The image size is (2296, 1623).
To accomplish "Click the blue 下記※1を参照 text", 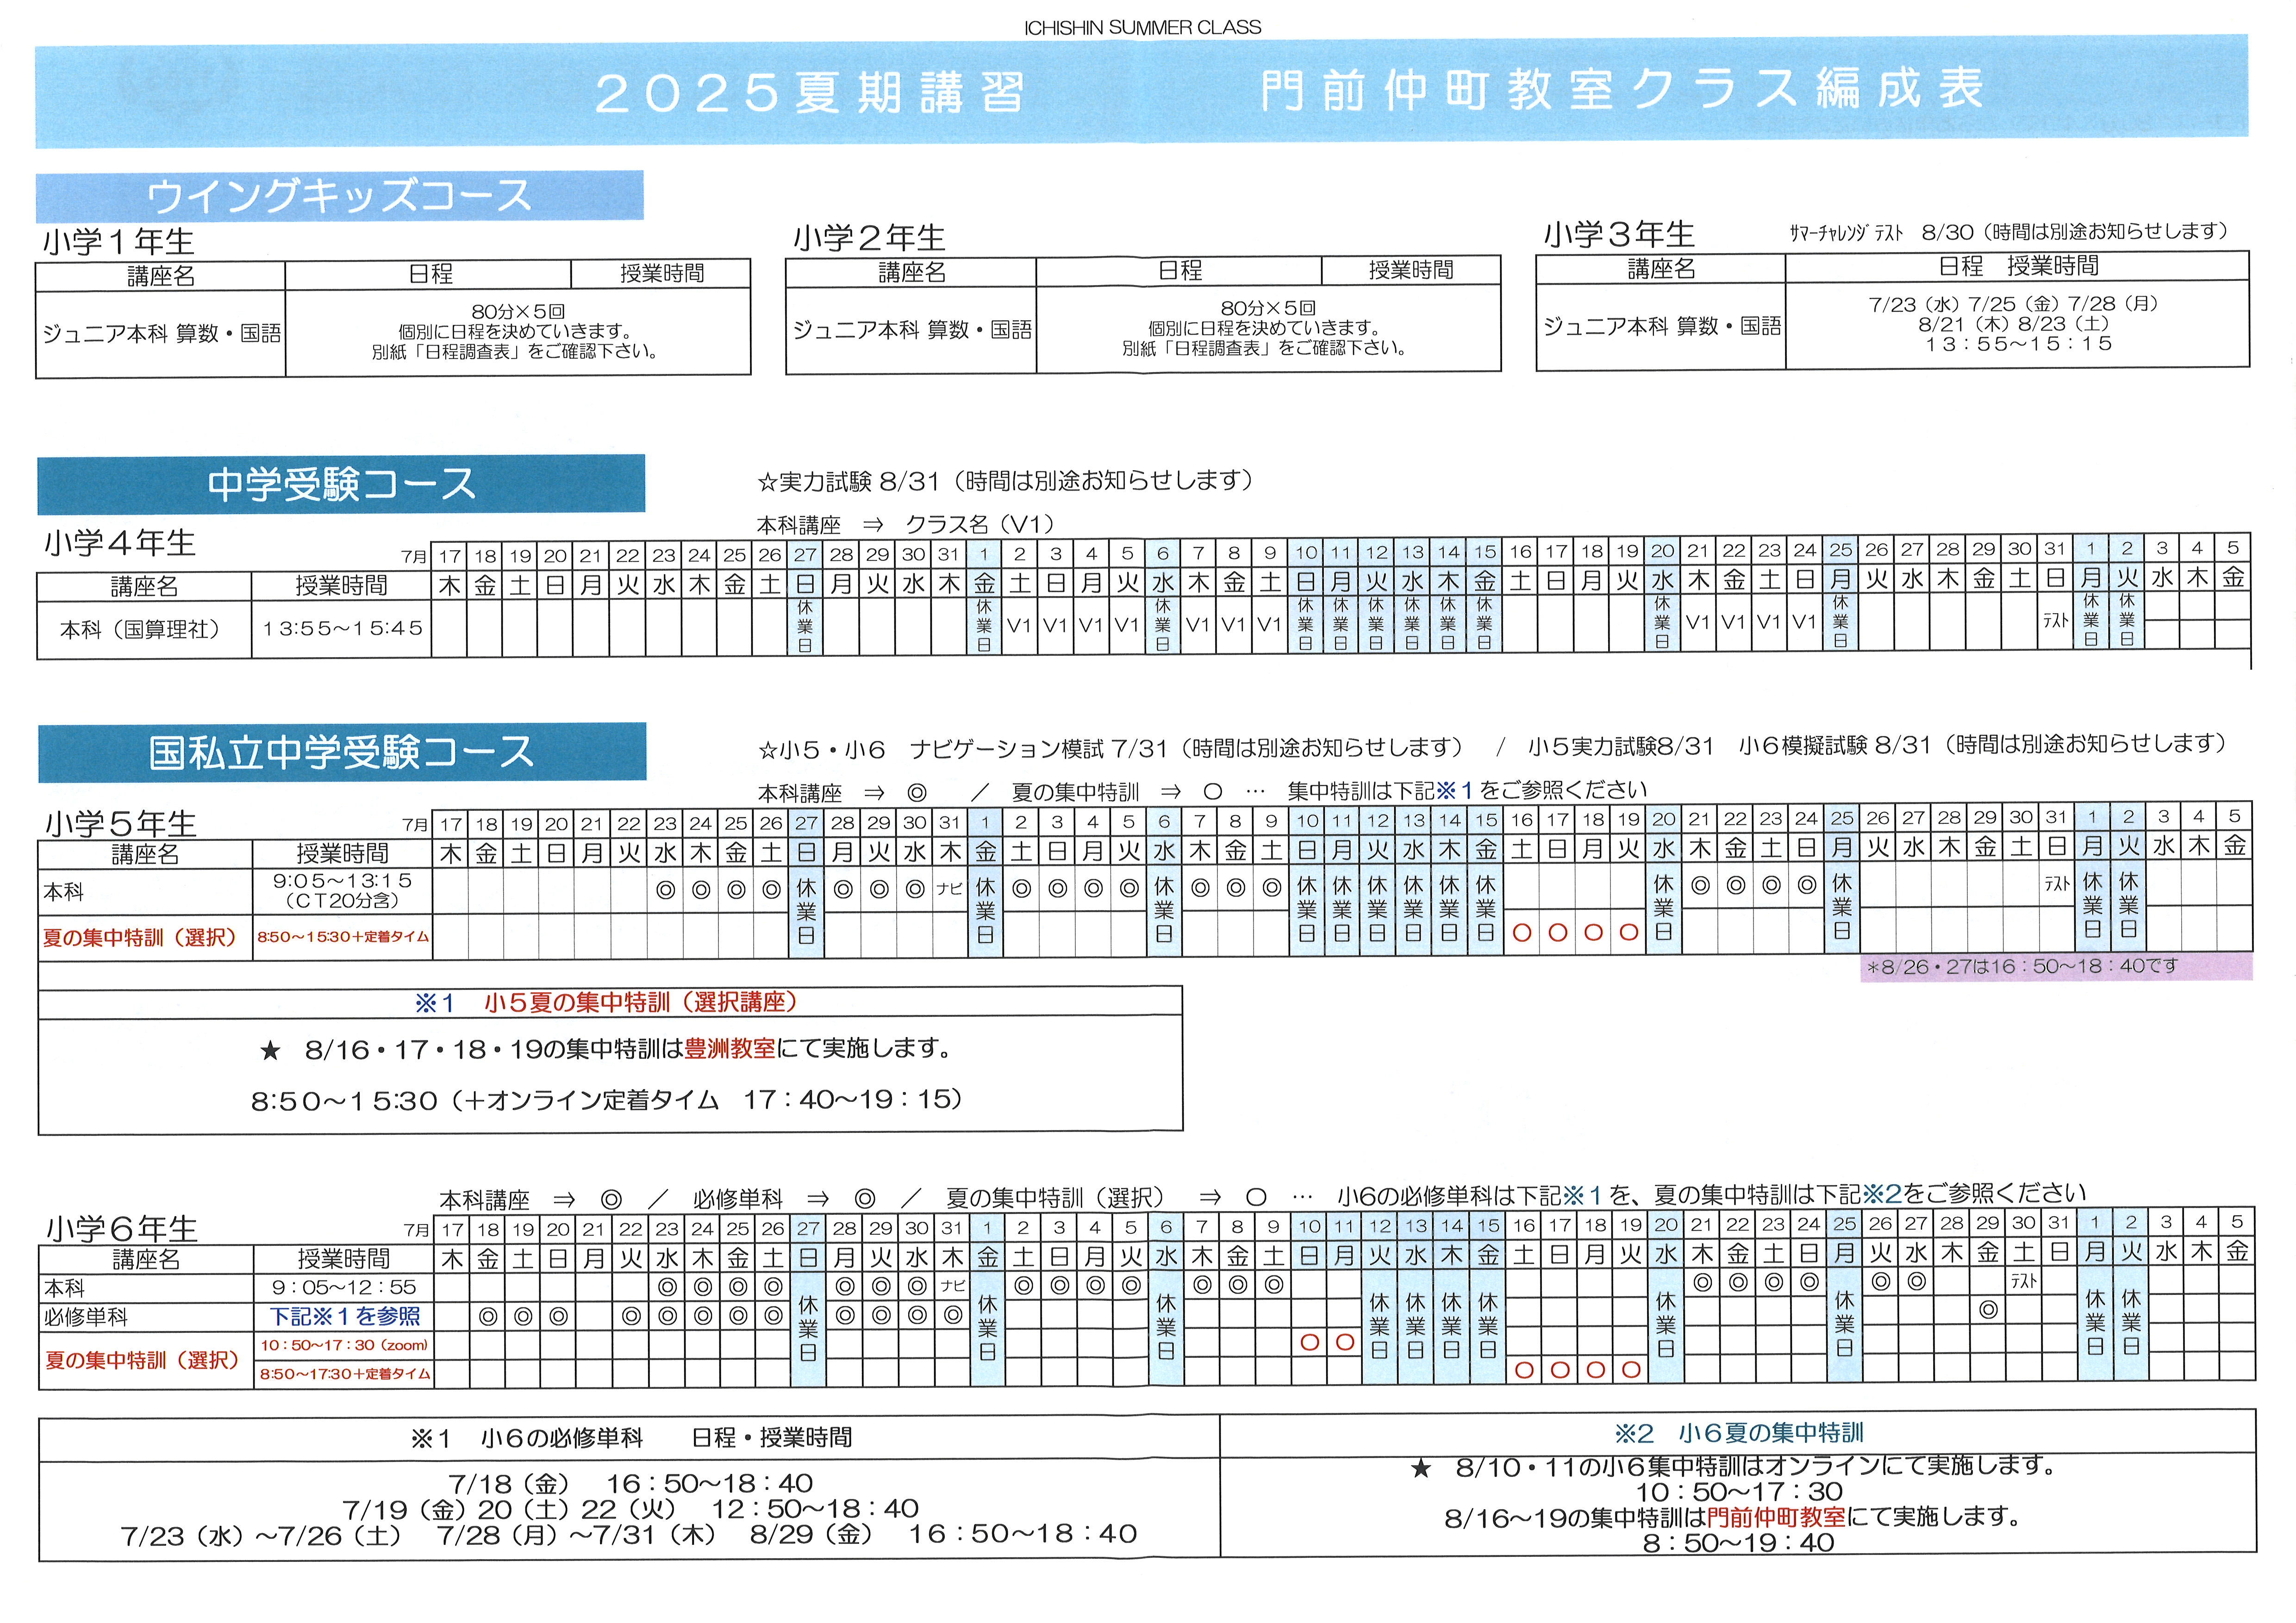I will (345, 1316).
